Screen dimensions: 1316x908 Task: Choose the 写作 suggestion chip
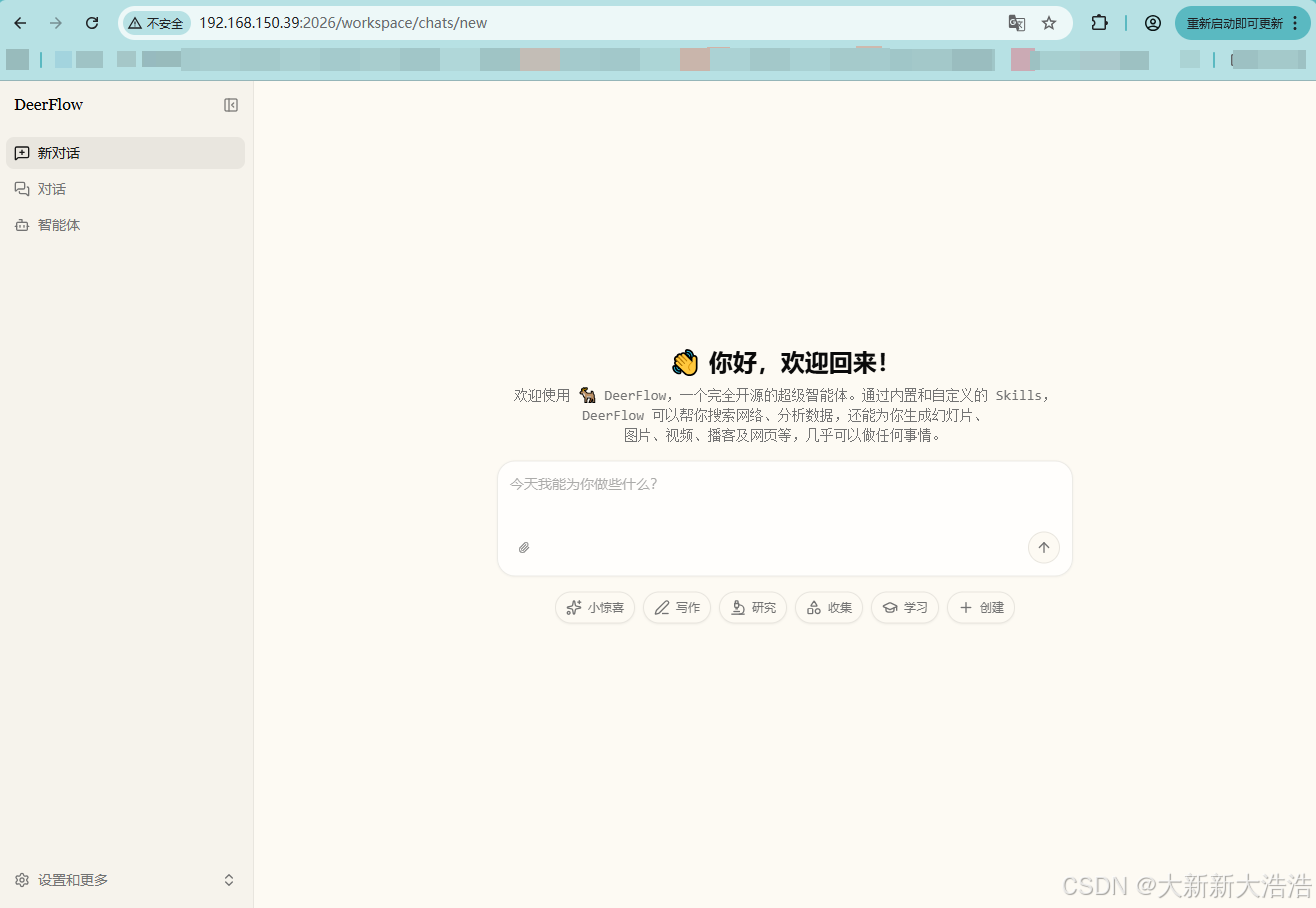pyautogui.click(x=677, y=607)
